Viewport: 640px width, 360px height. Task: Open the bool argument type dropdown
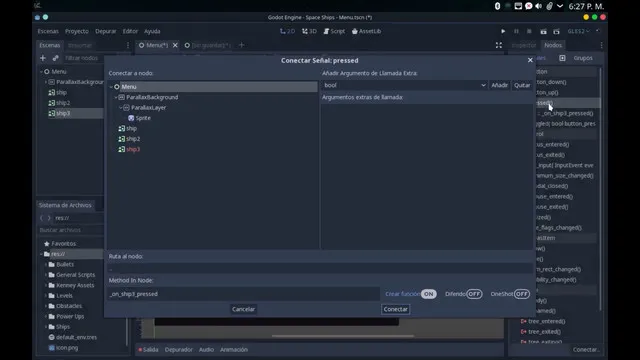(404, 85)
